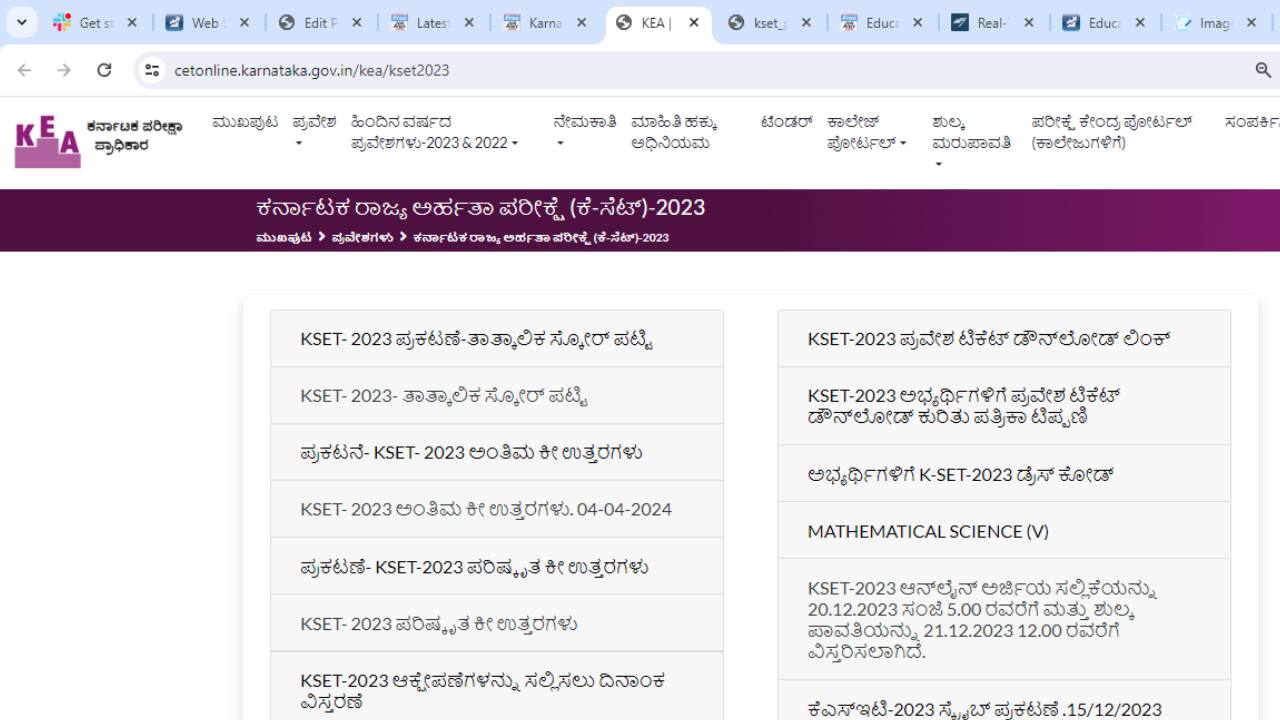Screen dimensions: 1280x720
Task: Close the active KEA tab
Action: click(x=694, y=22)
